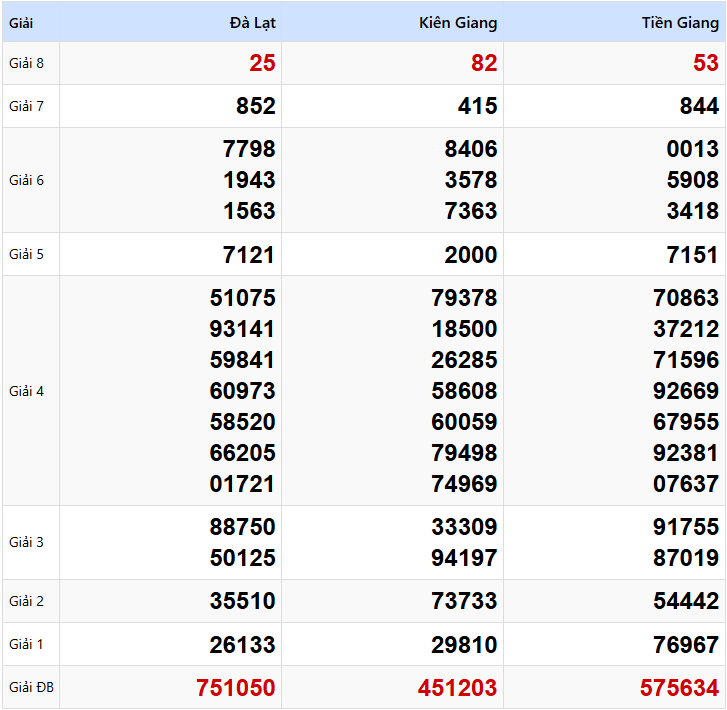Click number 87019 in Giải 3
The width and height of the screenshot is (727, 710).
point(686,558)
